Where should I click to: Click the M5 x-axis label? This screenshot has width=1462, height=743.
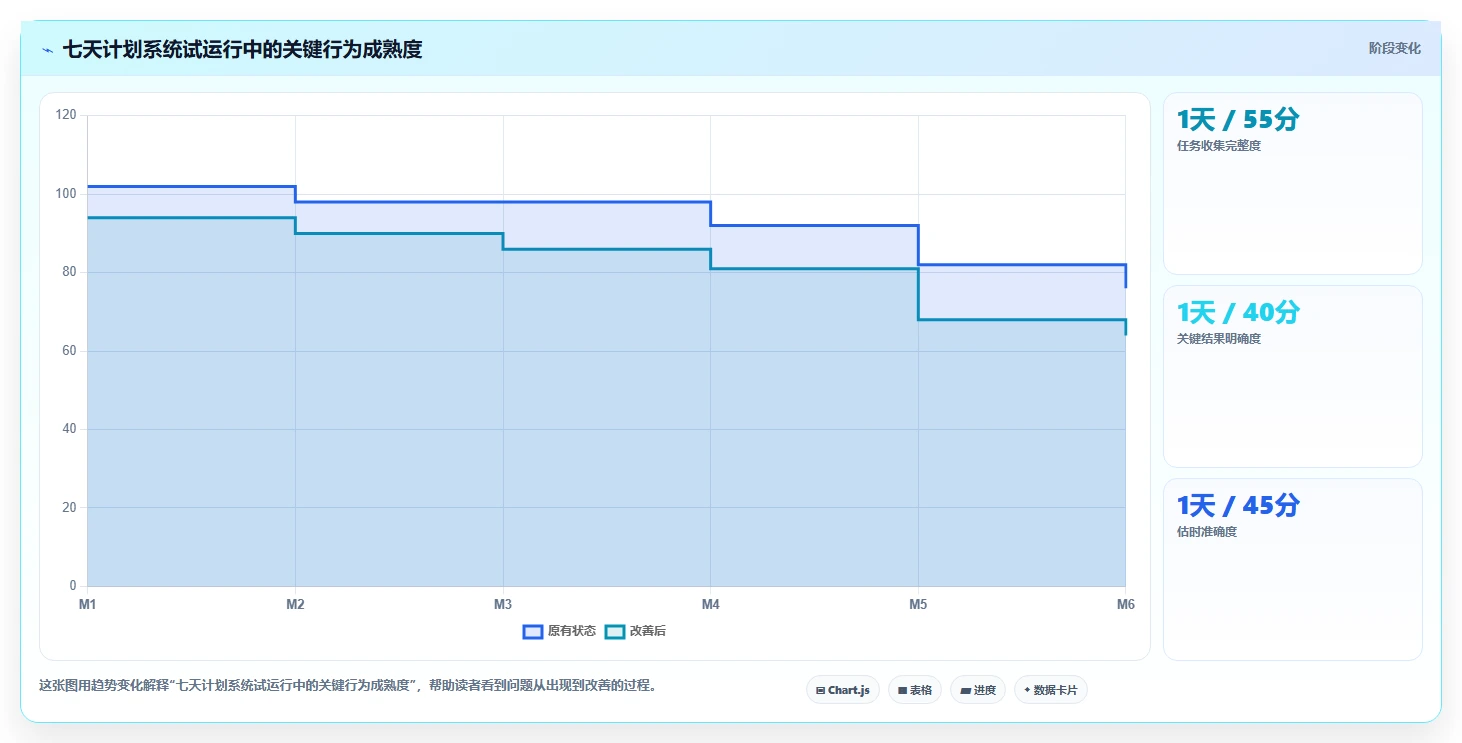[x=918, y=604]
